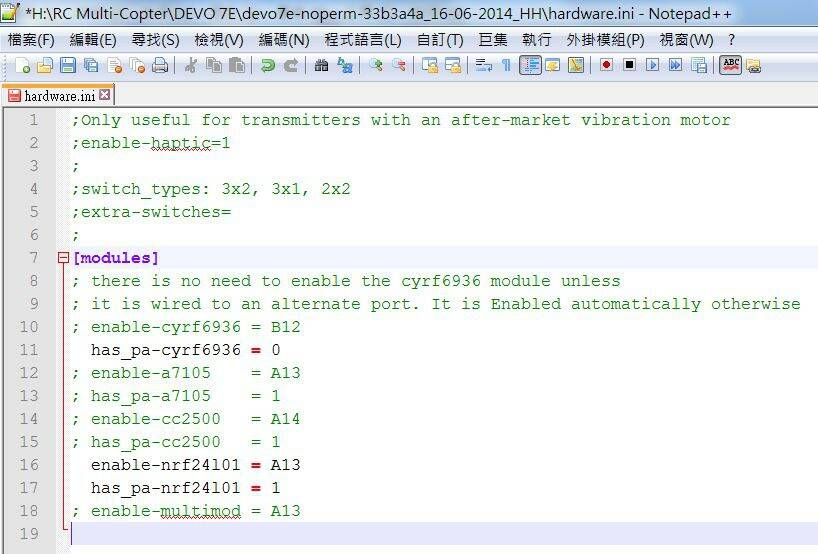Open the 檢視(V) menu

219,40
